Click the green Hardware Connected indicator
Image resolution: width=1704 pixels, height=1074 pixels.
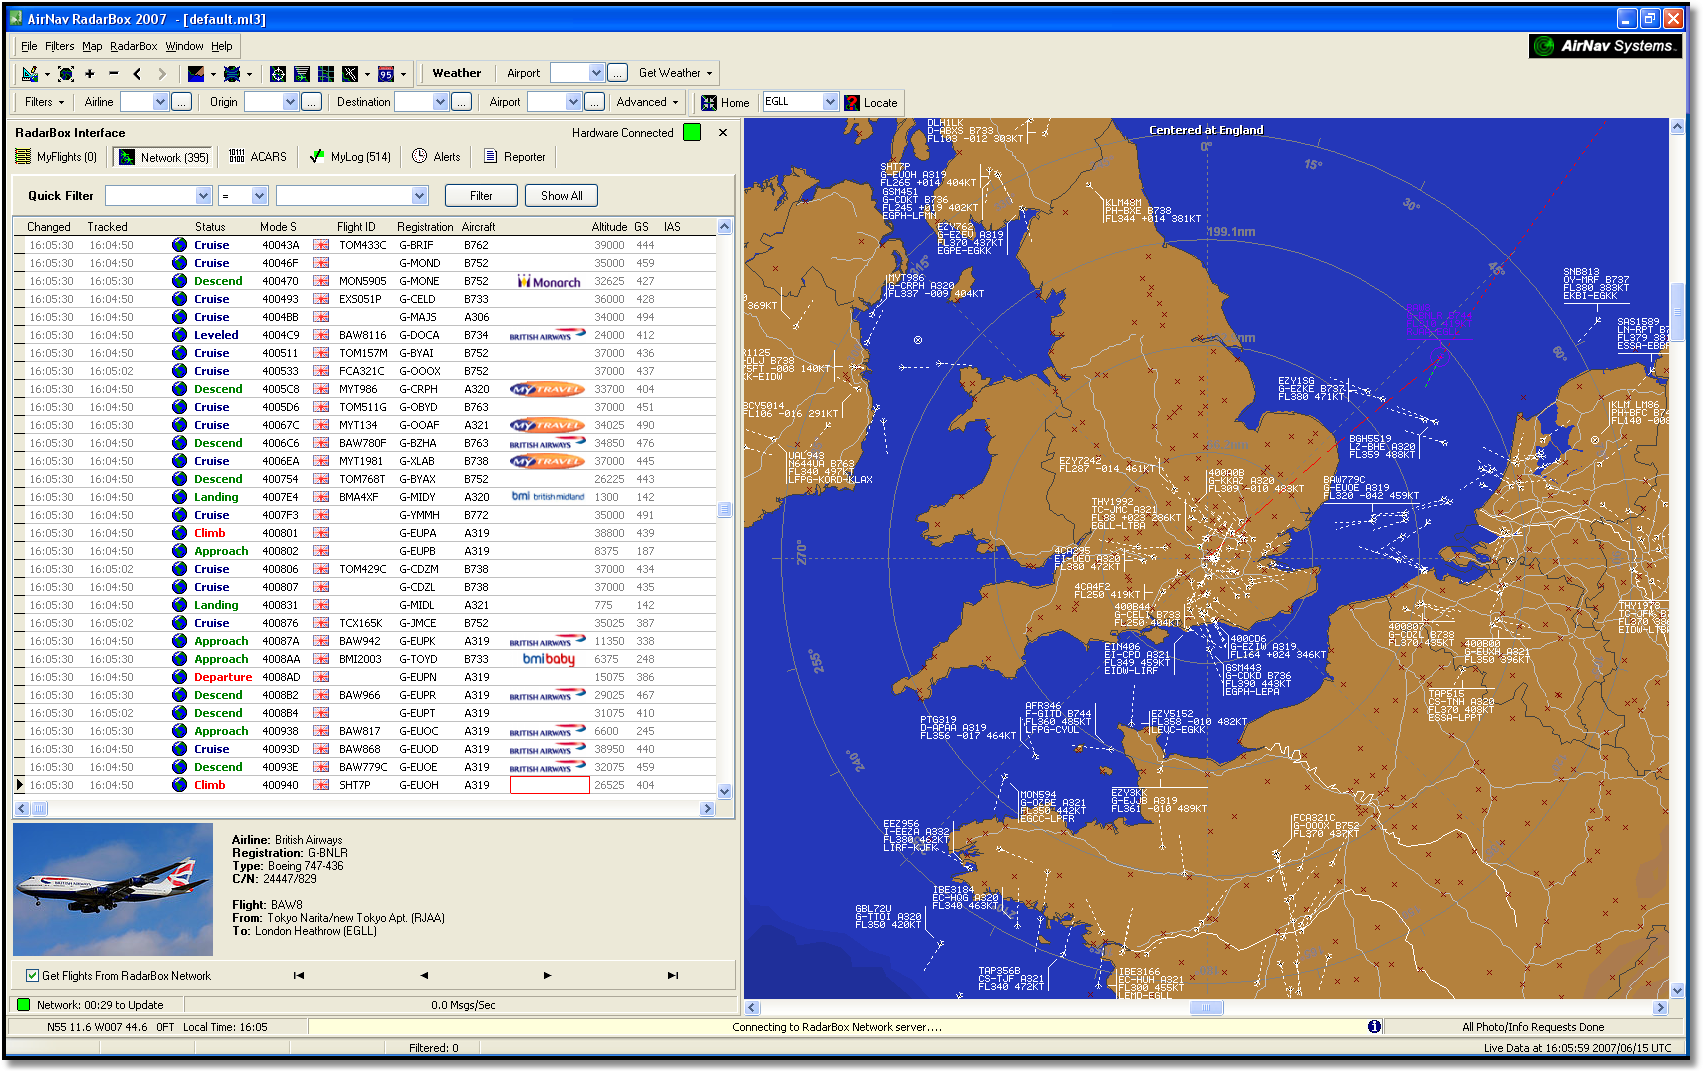pos(691,132)
